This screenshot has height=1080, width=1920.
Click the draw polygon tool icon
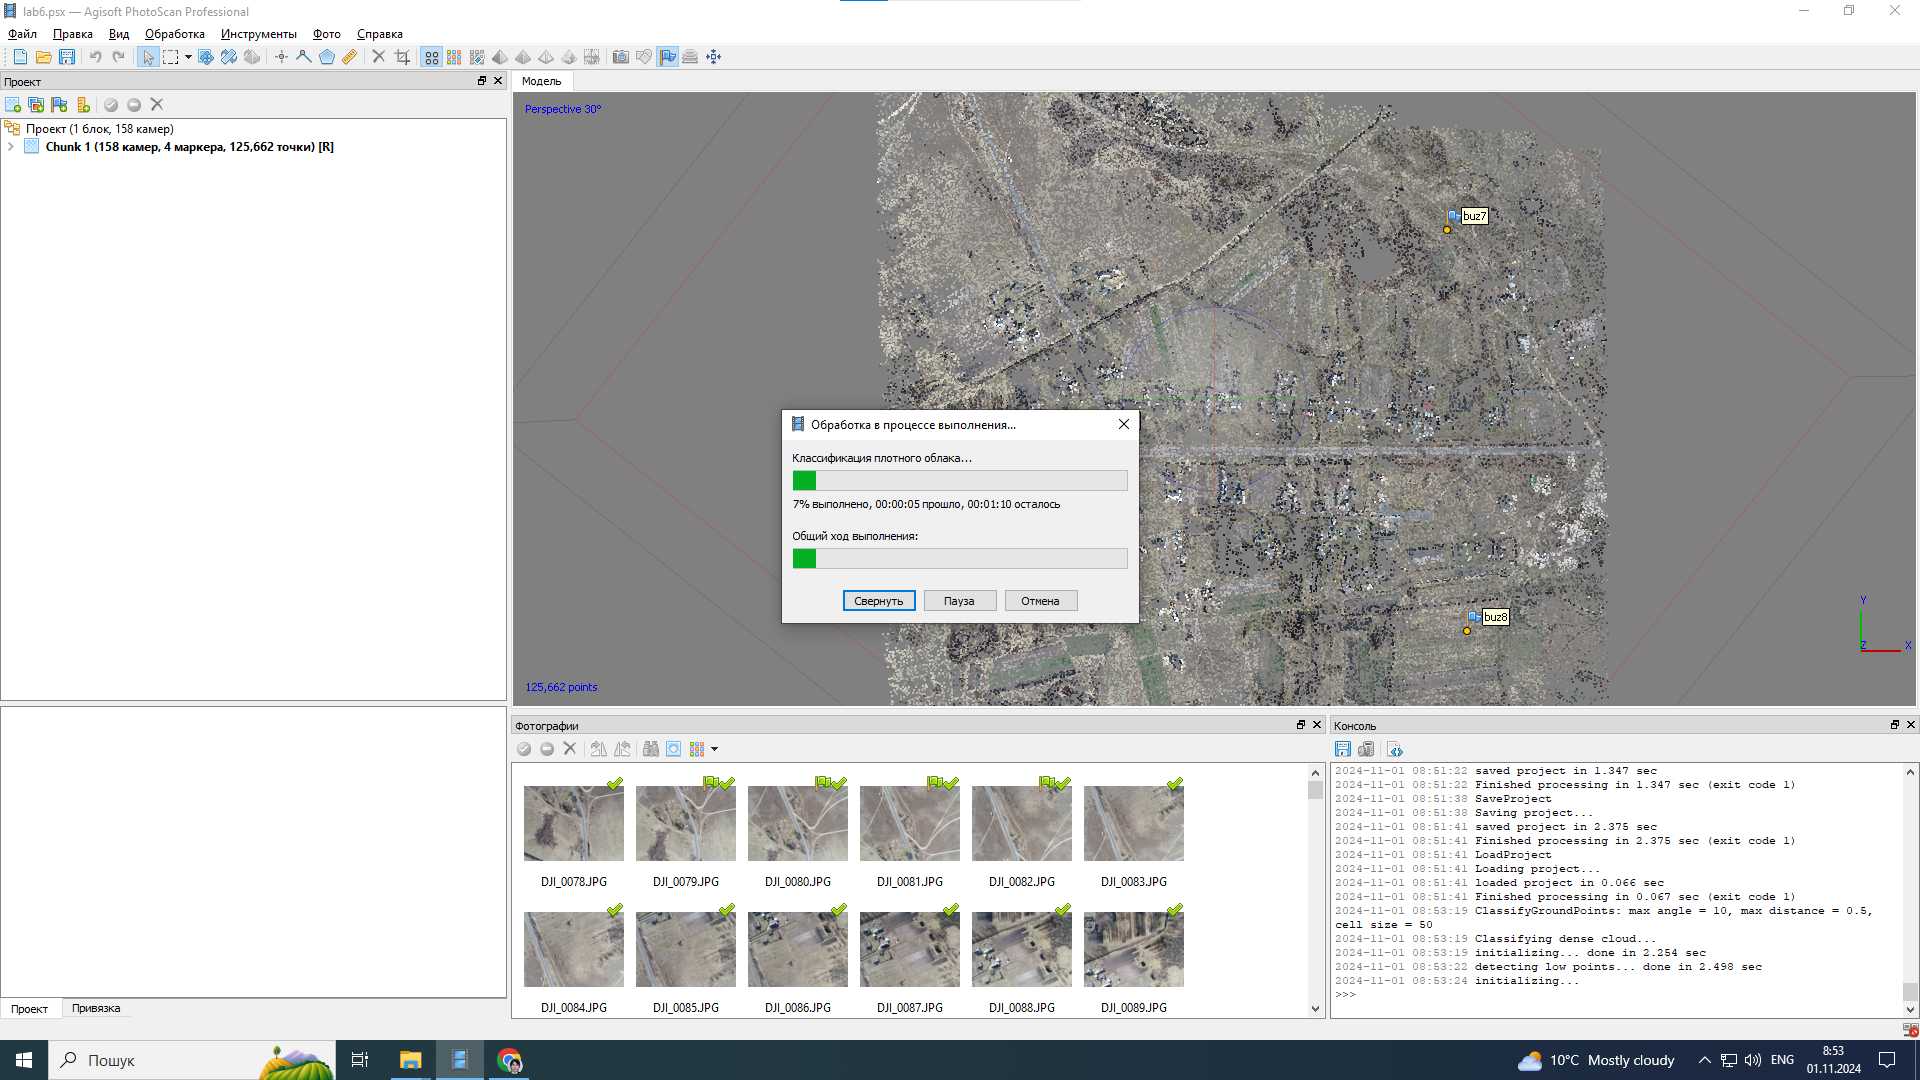[327, 57]
